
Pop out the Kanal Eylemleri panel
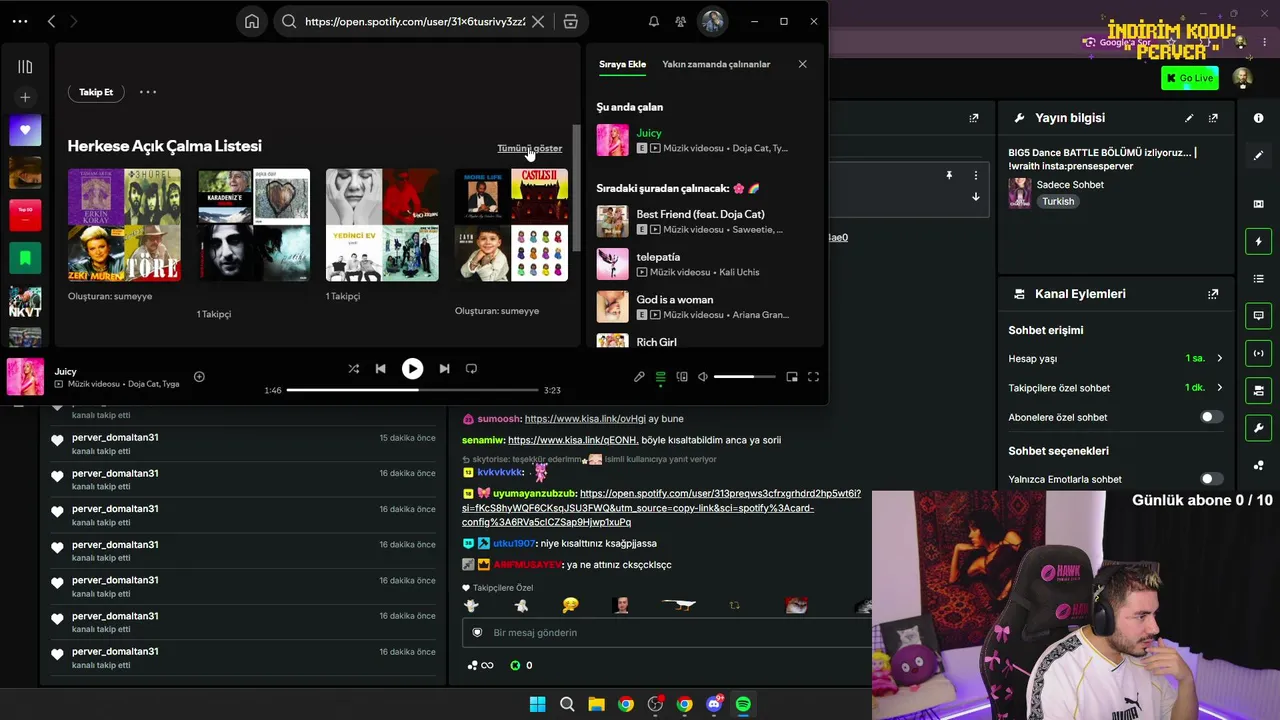click(1213, 294)
